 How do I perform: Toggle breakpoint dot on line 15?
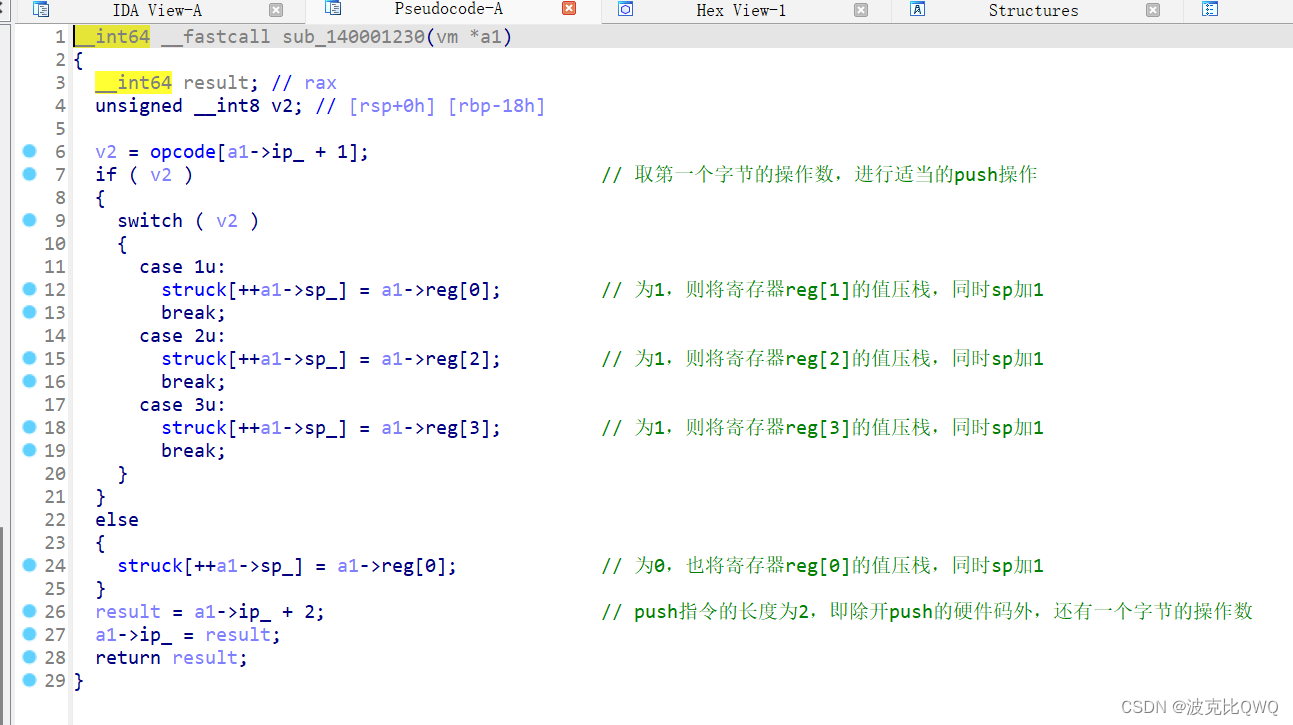(29, 358)
